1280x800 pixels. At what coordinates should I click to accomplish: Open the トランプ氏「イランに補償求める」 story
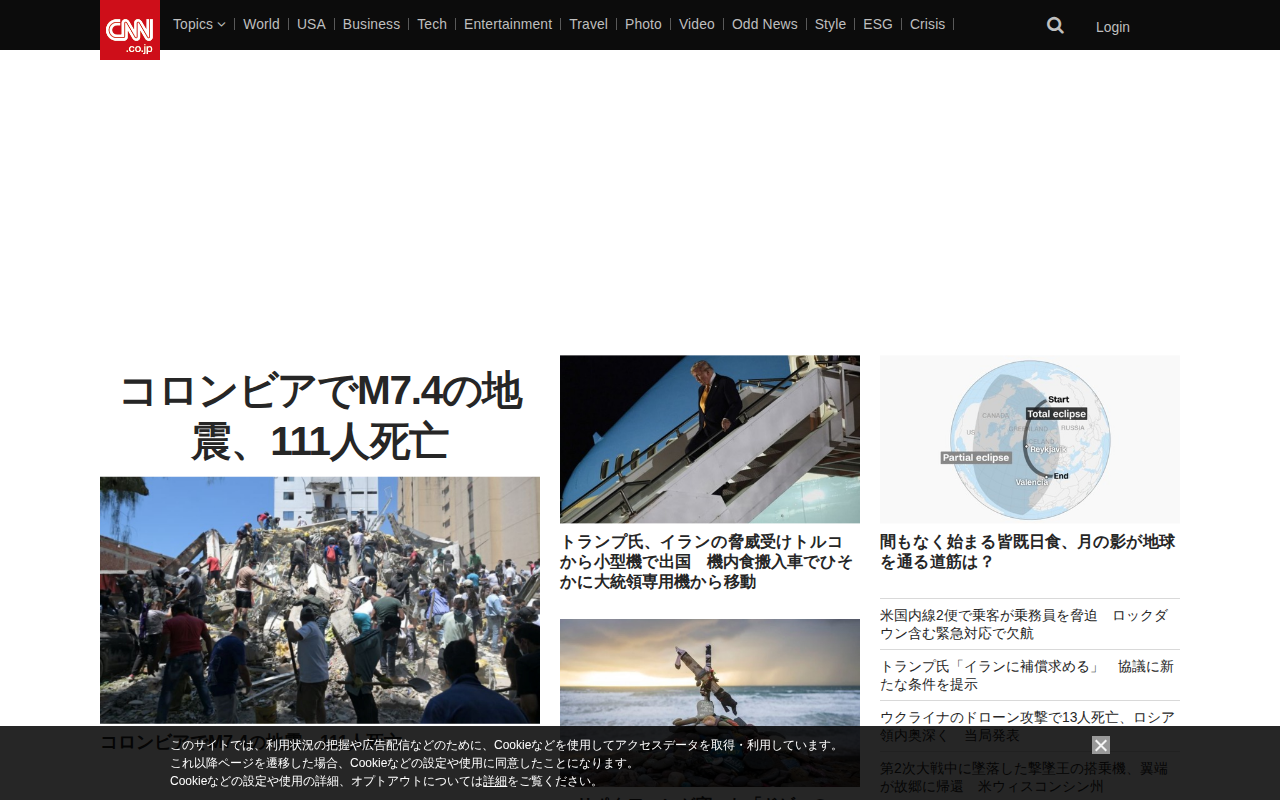[x=1027, y=675]
